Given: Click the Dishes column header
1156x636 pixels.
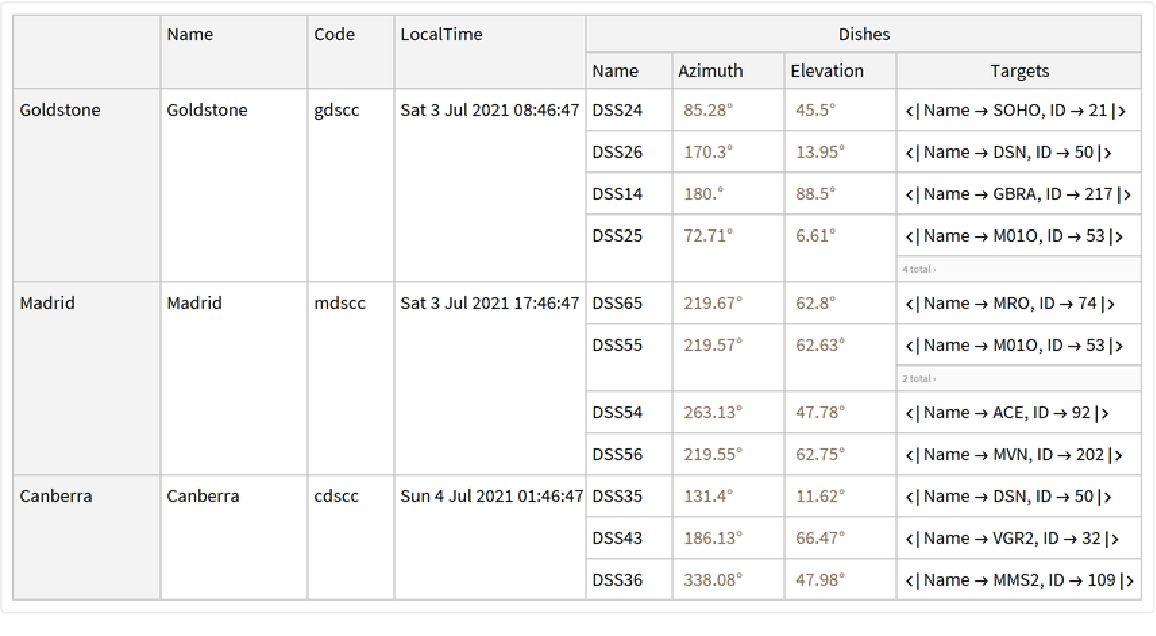Looking at the screenshot, I should [x=863, y=34].
